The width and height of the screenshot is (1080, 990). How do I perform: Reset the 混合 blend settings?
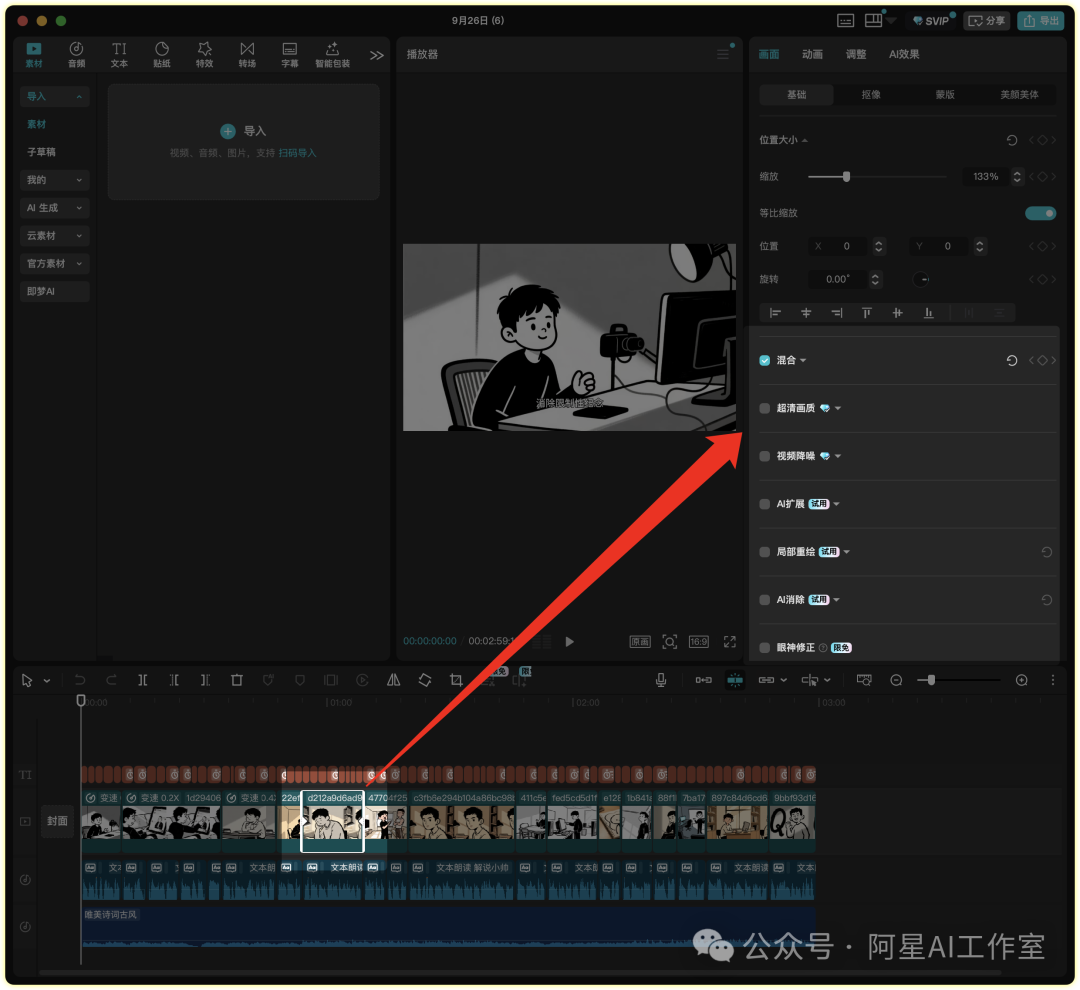1012,360
